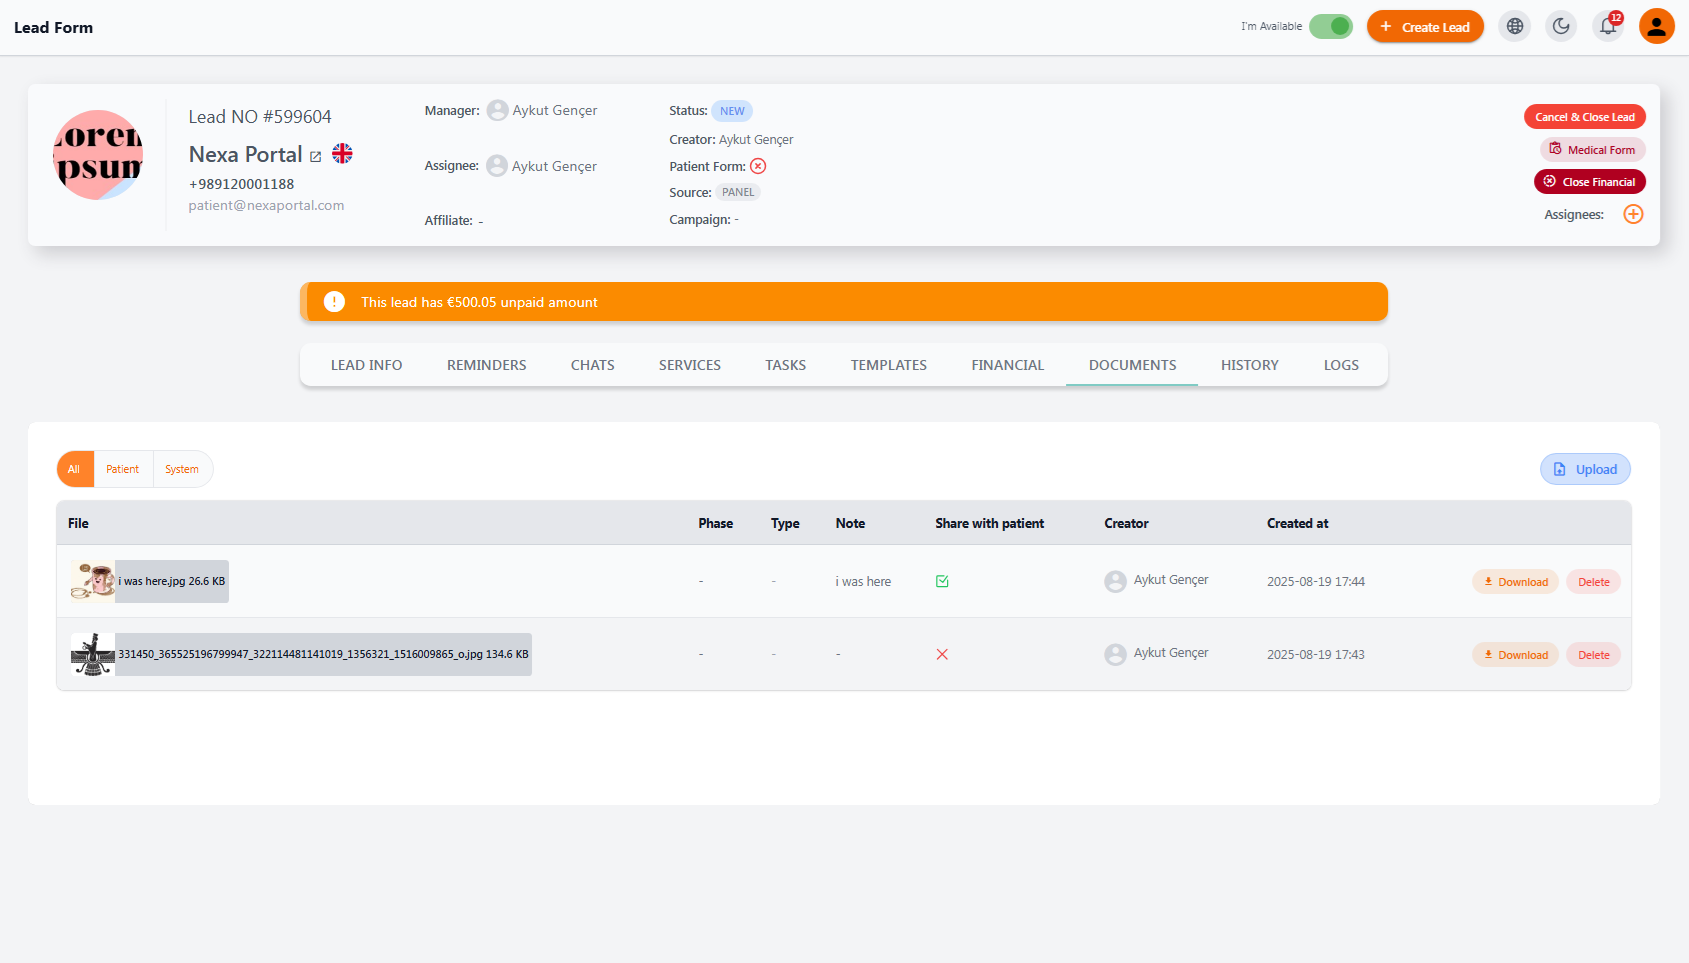Viewport: 1689px width, 963px height.
Task: Open the notifications bell
Action: tap(1608, 27)
